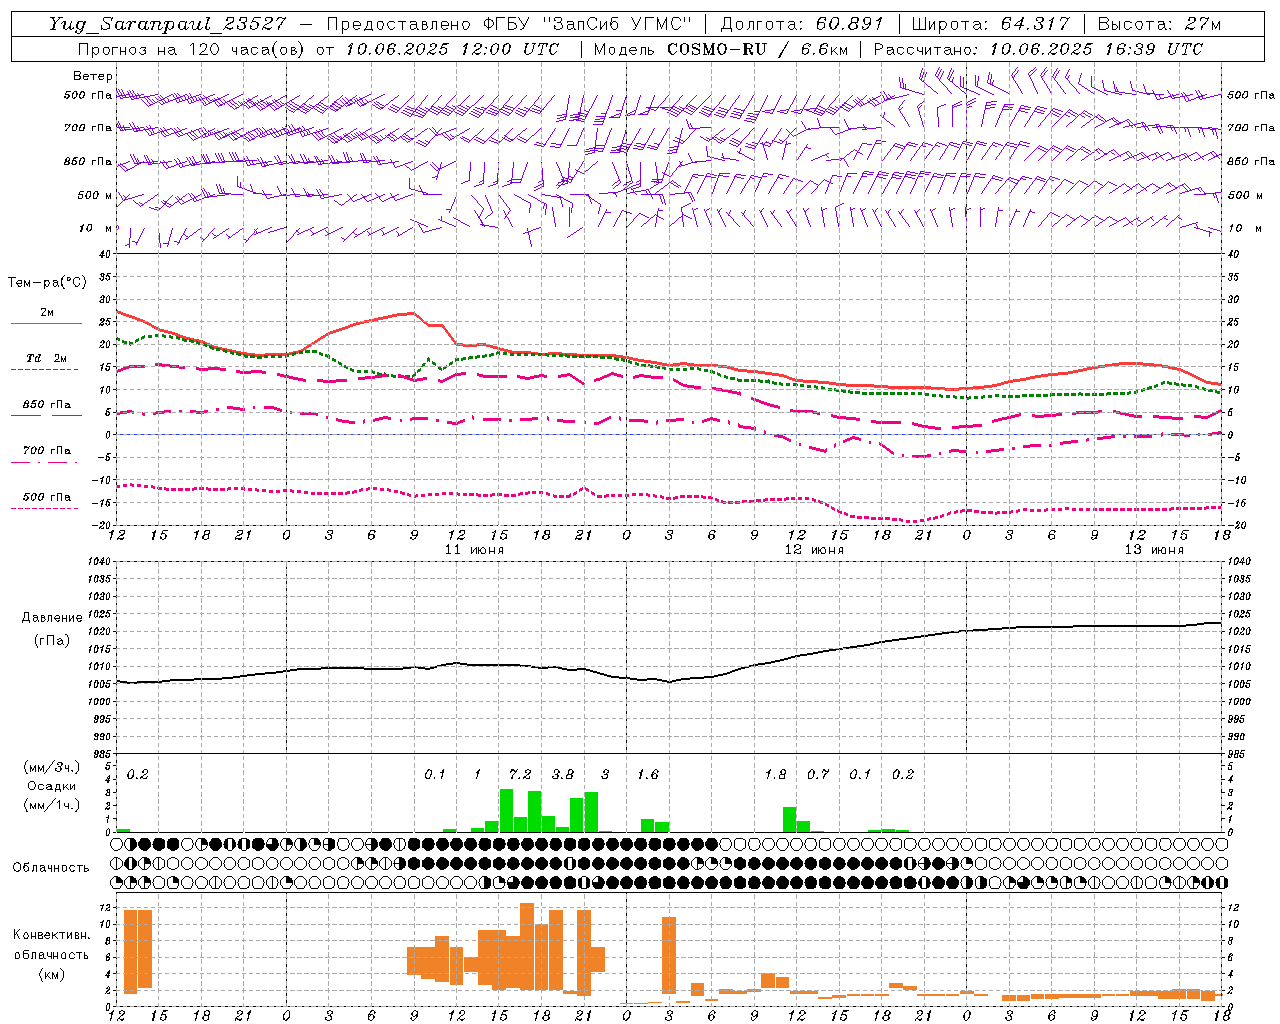The image size is (1280, 1024).
Task: Click the 'Осадки' precipitation panel label
Action: pos(52,786)
